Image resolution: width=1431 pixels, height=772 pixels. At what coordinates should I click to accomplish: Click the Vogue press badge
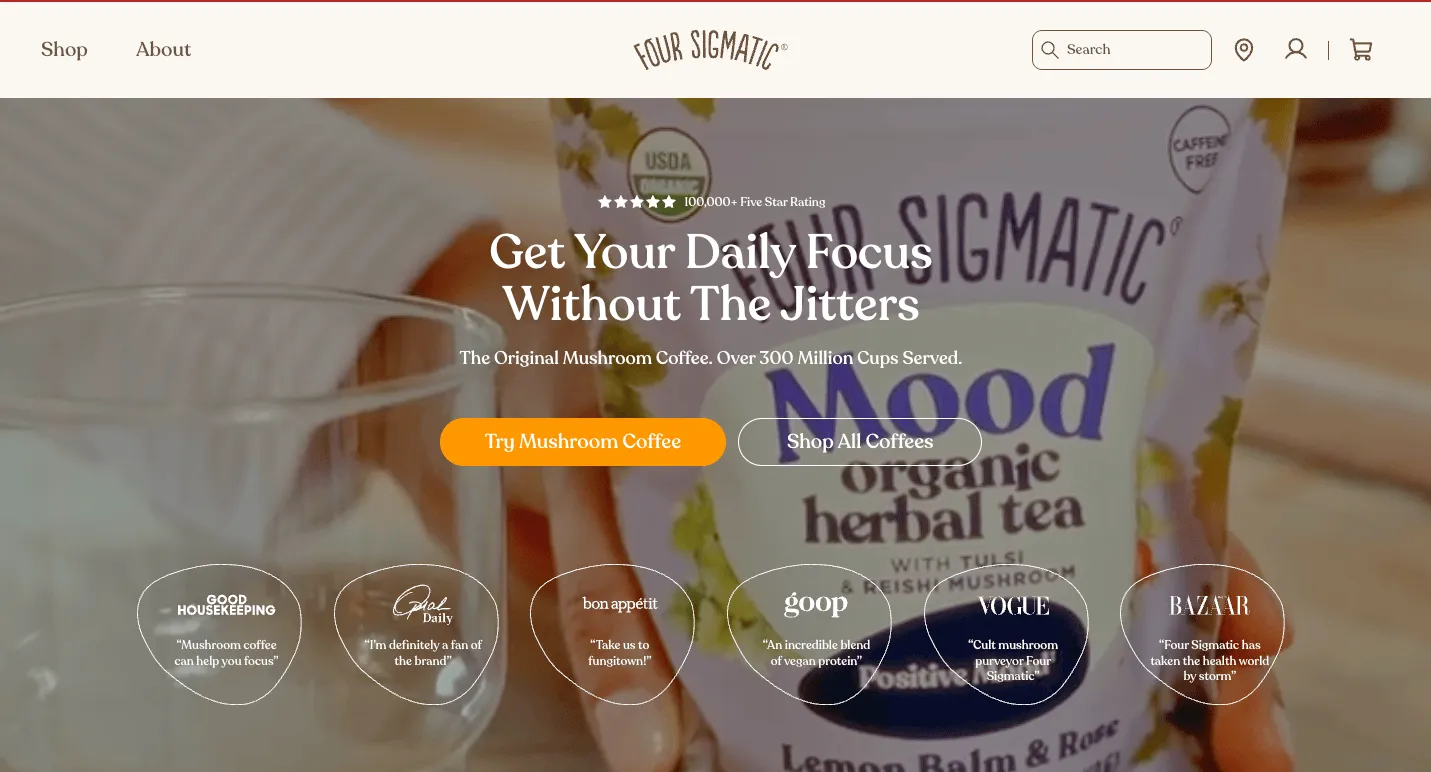click(1013, 635)
